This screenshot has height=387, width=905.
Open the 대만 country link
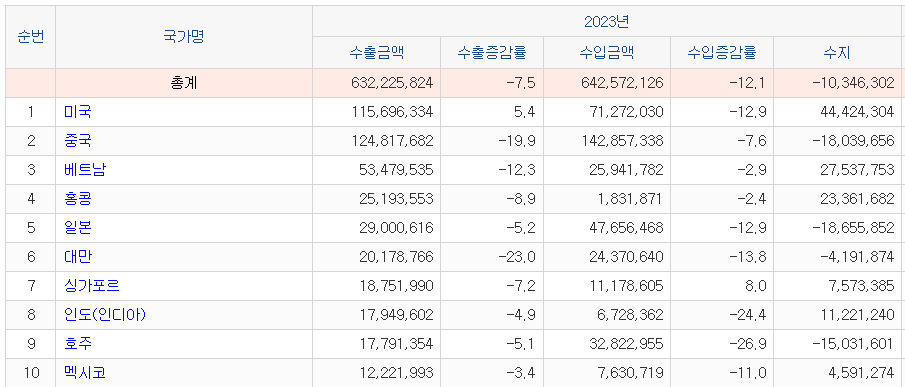[77, 257]
